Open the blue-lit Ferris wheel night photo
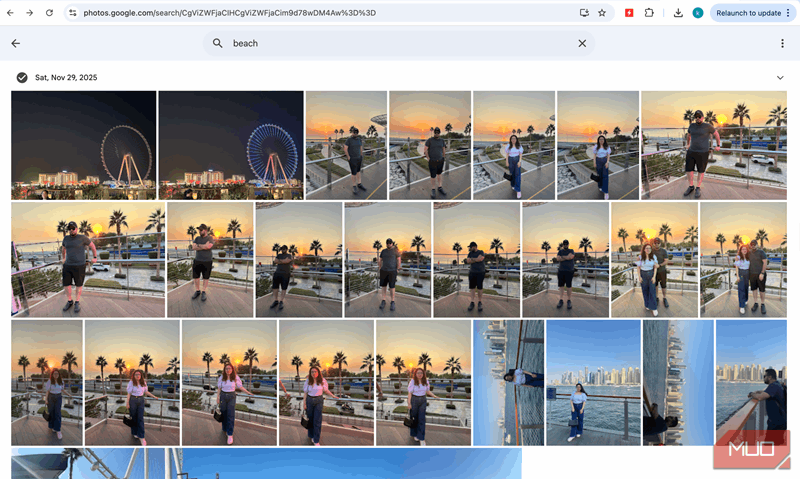This screenshot has height=479, width=800. [x=231, y=145]
